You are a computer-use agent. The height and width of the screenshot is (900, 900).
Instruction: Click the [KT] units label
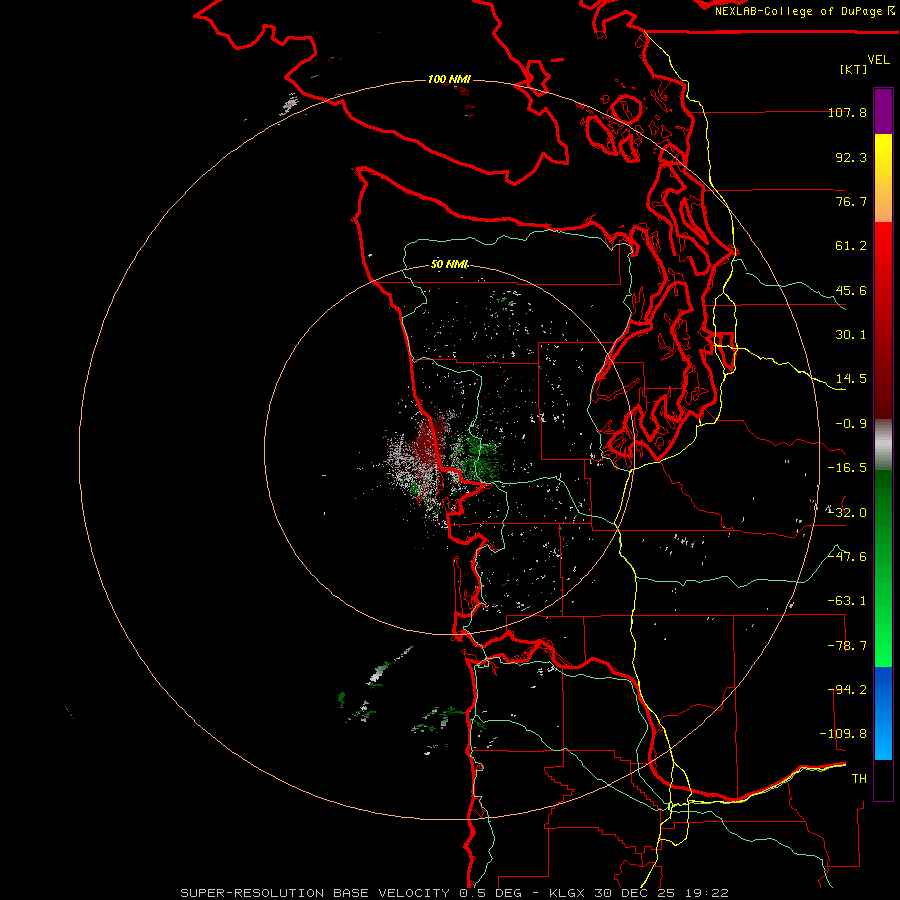tap(854, 69)
